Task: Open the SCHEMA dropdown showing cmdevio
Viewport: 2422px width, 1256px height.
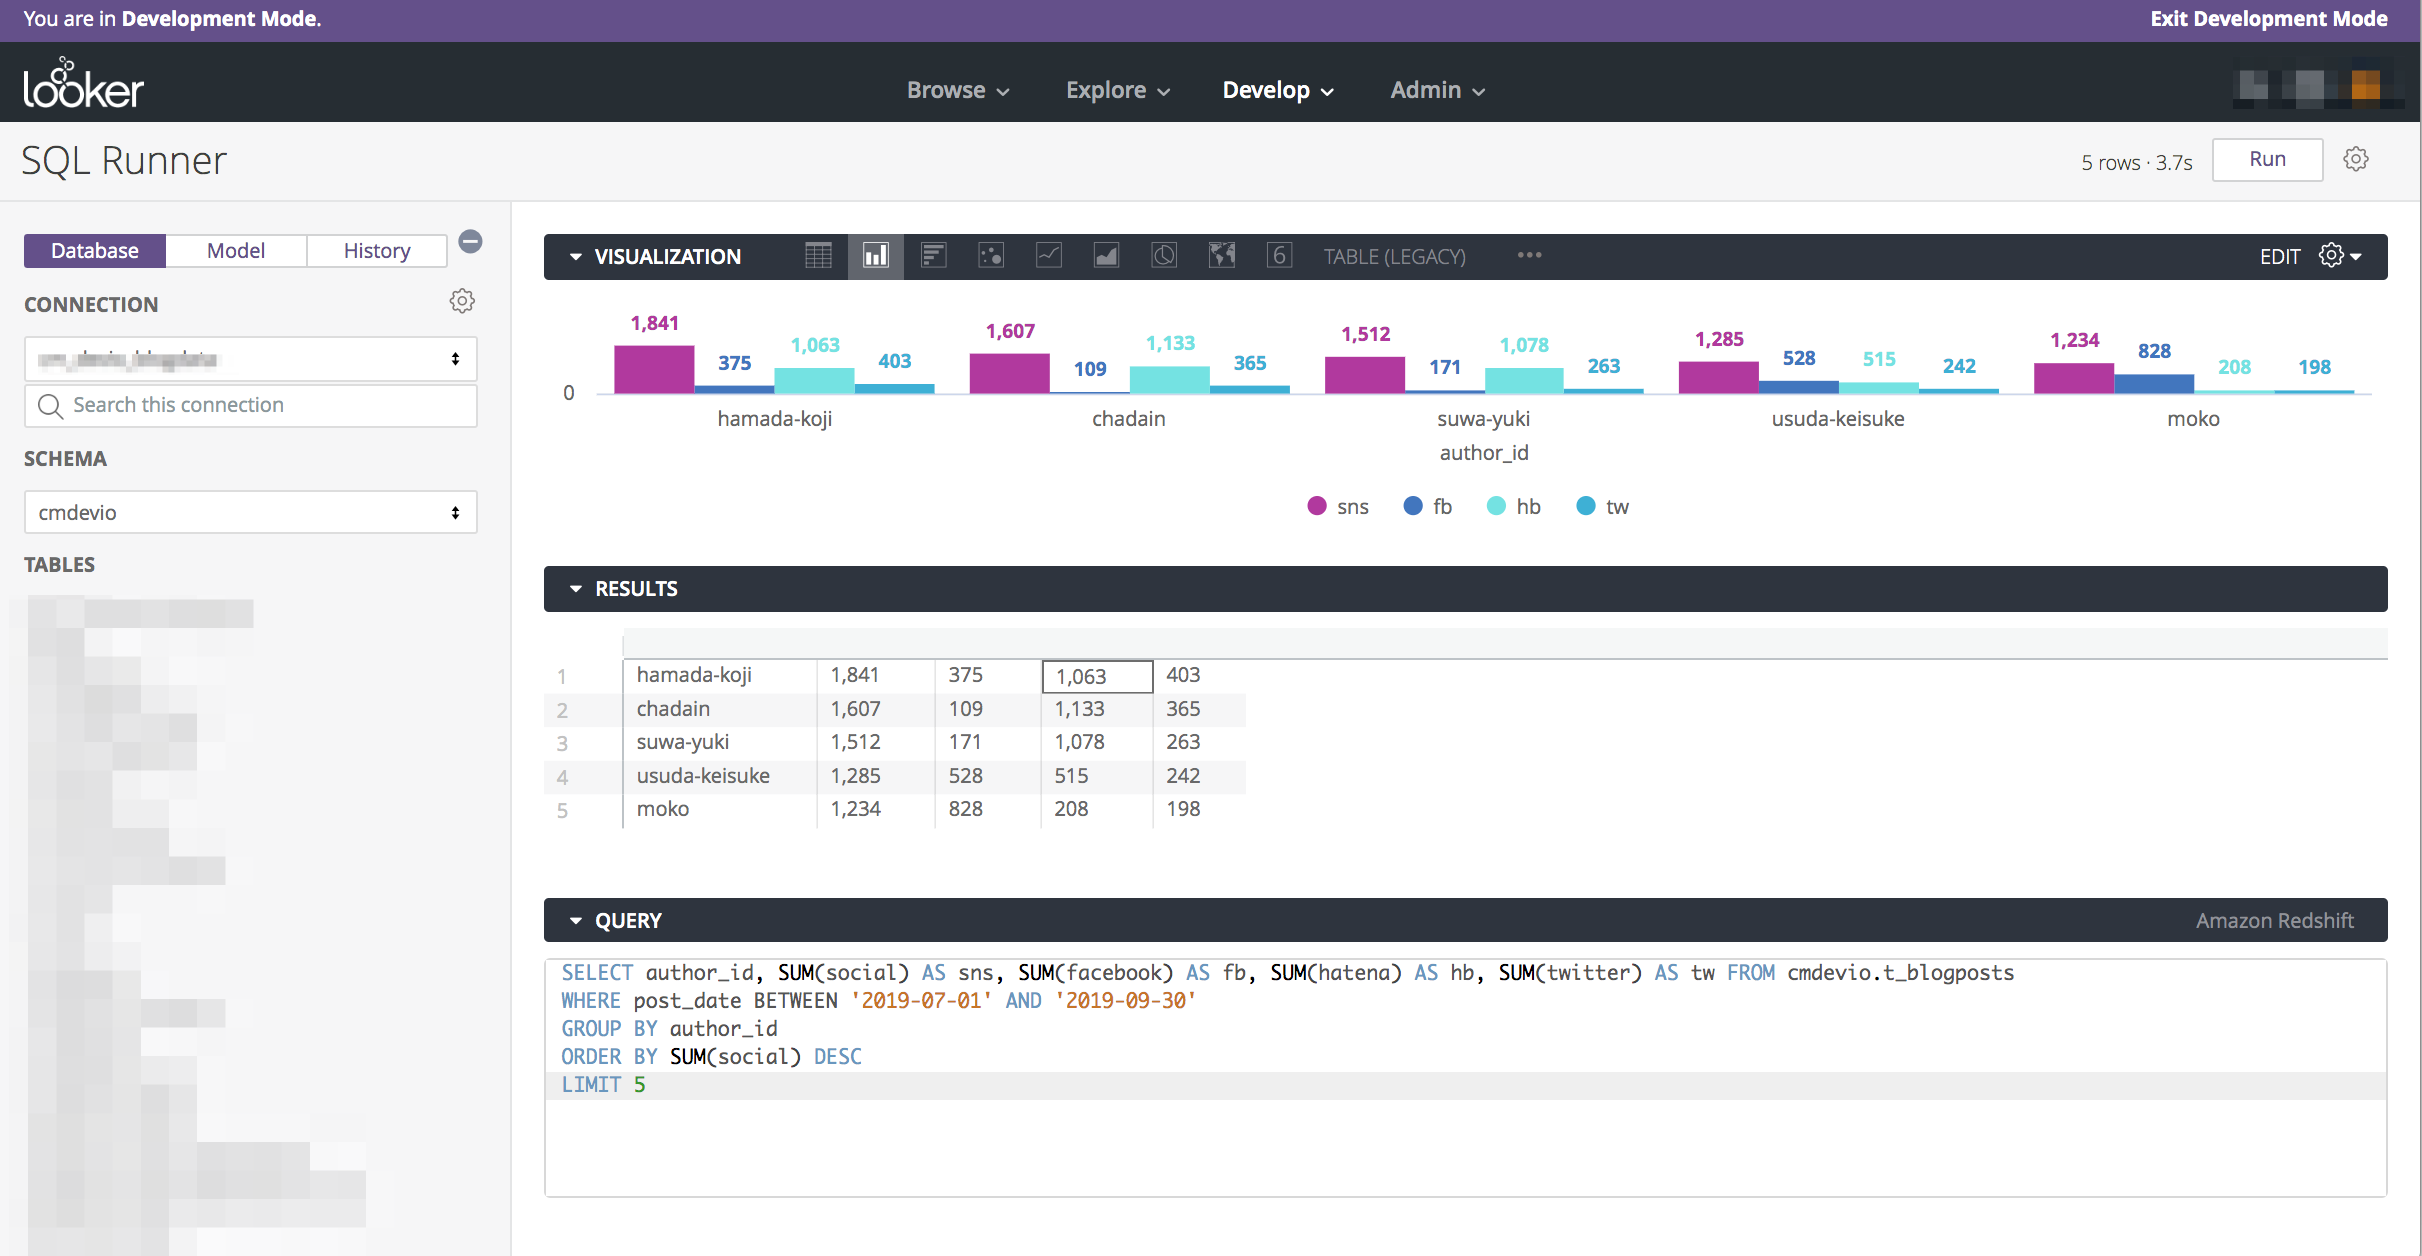Action: click(x=250, y=511)
